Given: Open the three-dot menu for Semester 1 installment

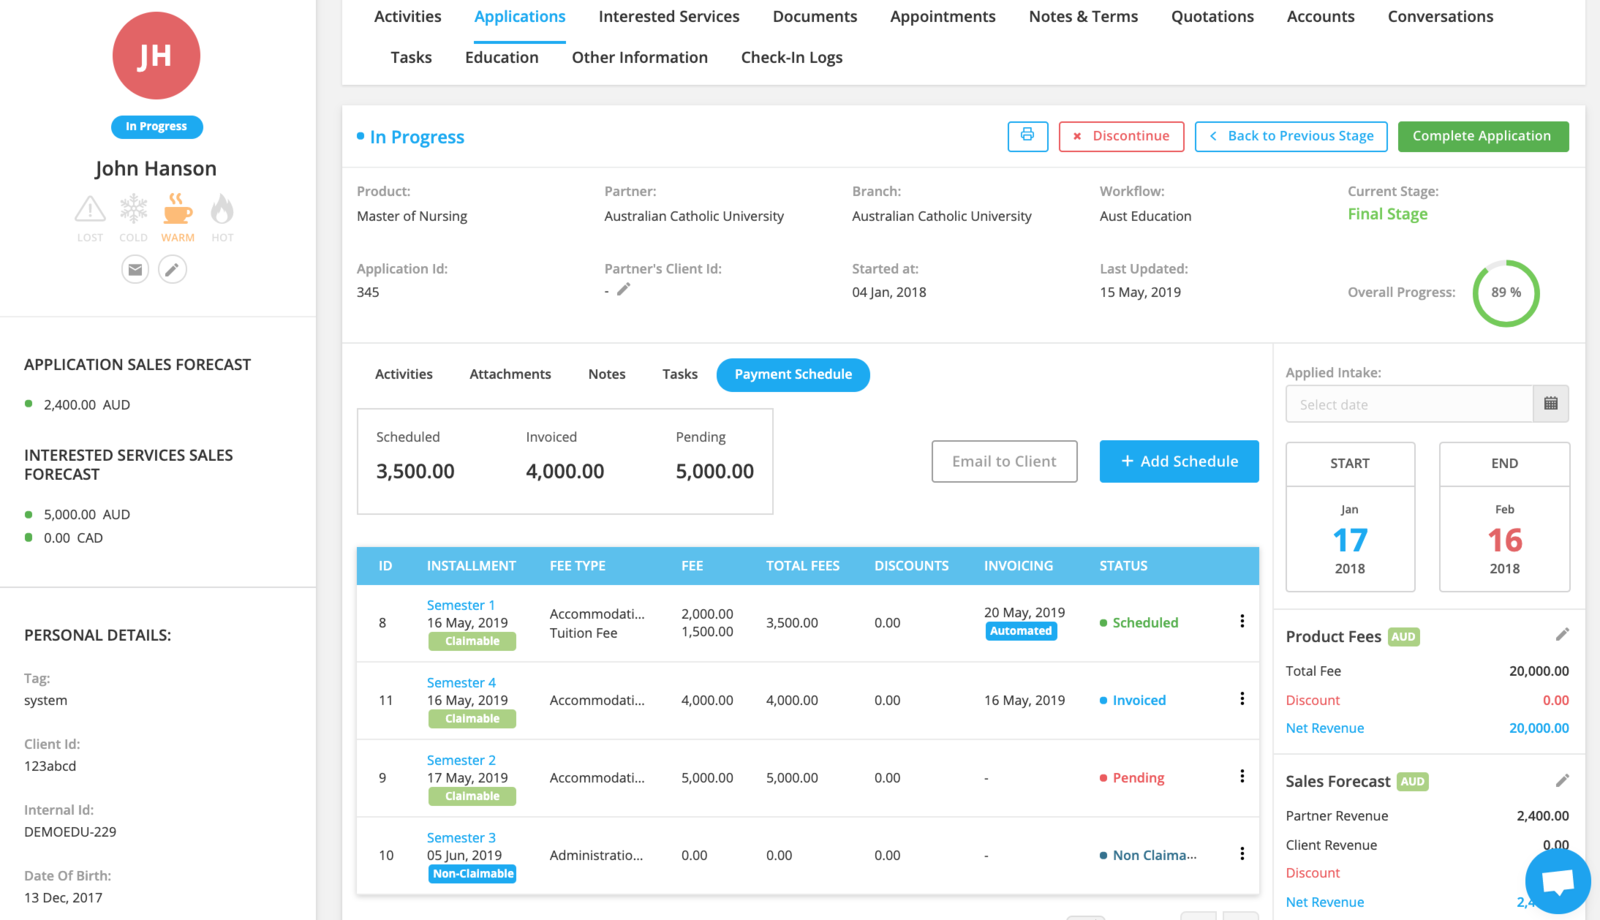Looking at the screenshot, I should click(1242, 621).
